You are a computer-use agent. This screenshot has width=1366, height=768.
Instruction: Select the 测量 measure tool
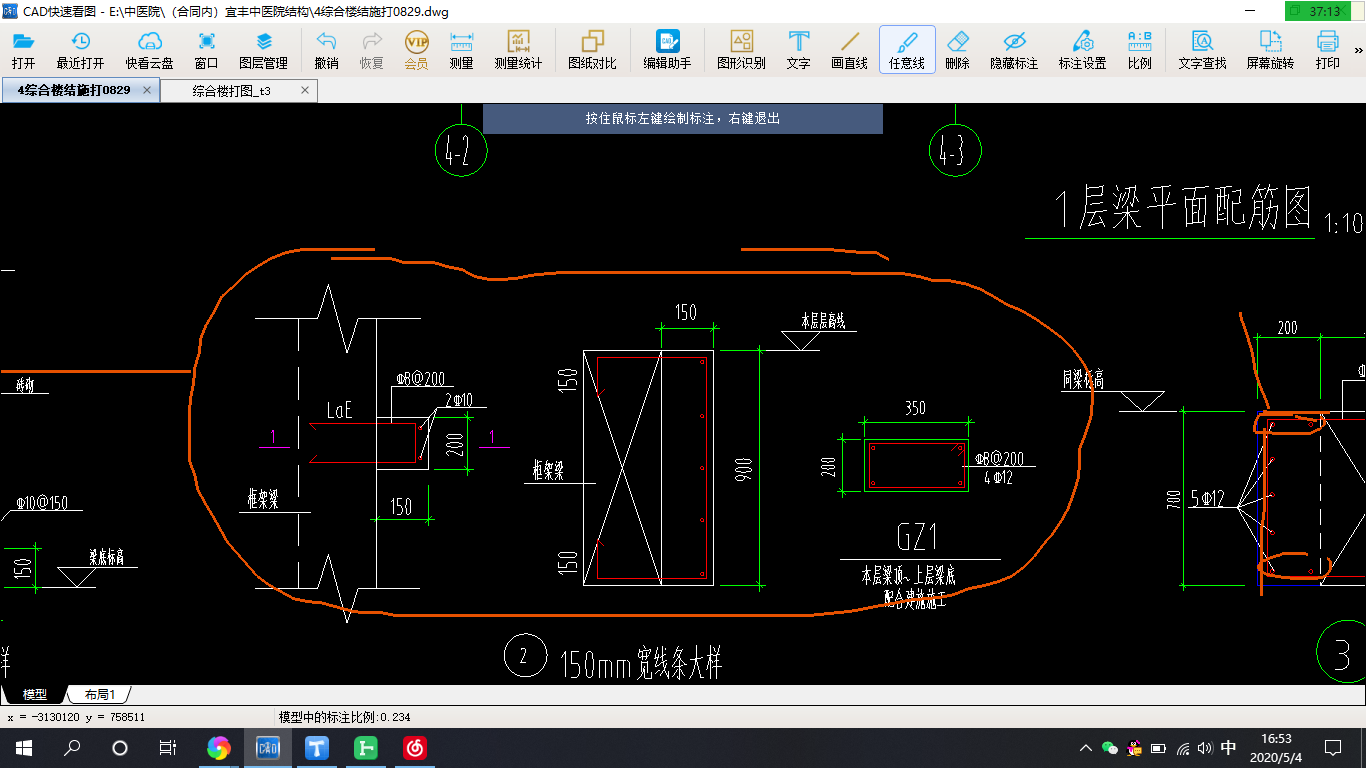tap(461, 50)
